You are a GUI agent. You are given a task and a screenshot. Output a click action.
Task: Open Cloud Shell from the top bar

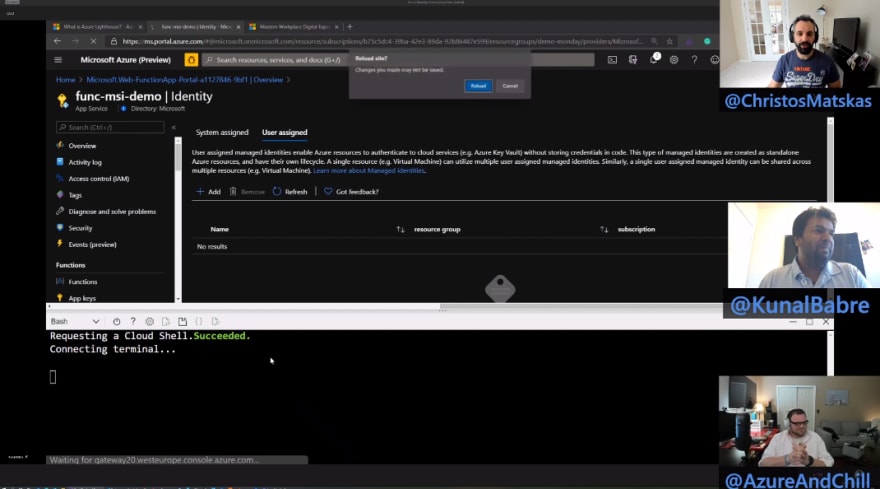[612, 60]
